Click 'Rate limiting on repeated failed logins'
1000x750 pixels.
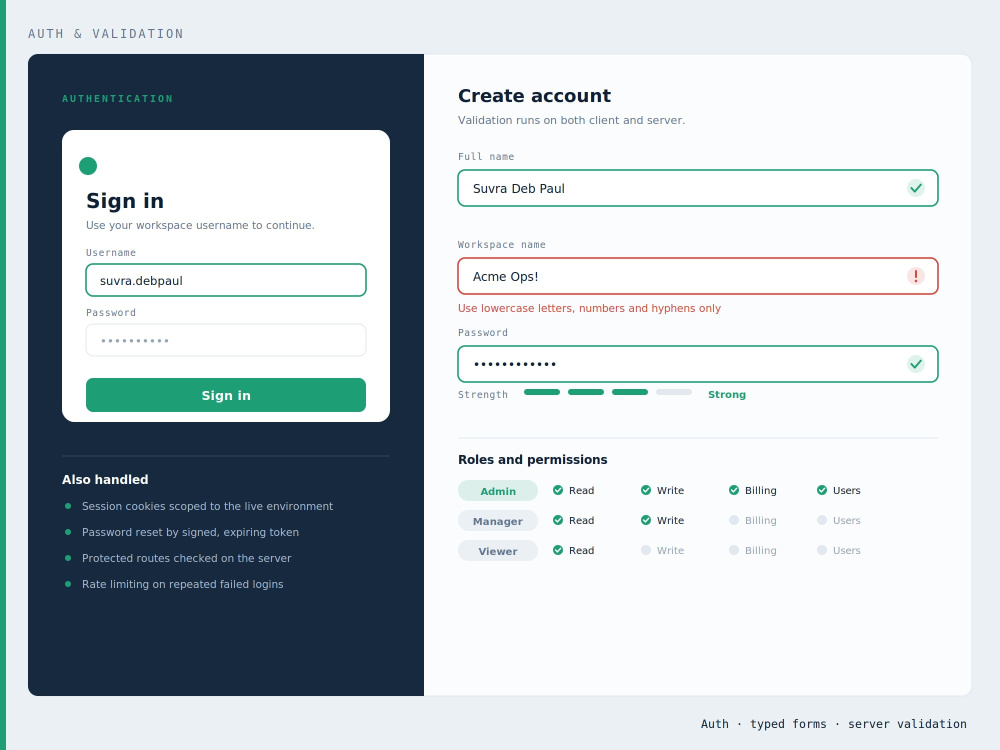click(x=182, y=584)
